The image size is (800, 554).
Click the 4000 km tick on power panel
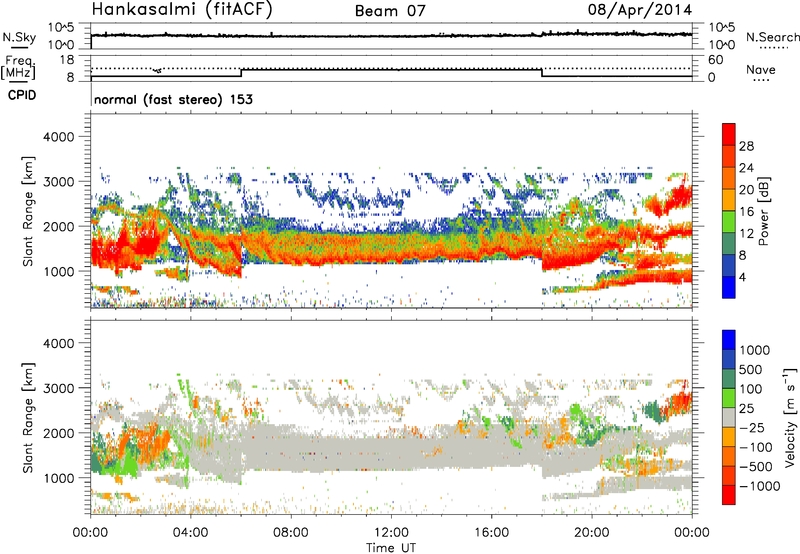tap(58, 137)
